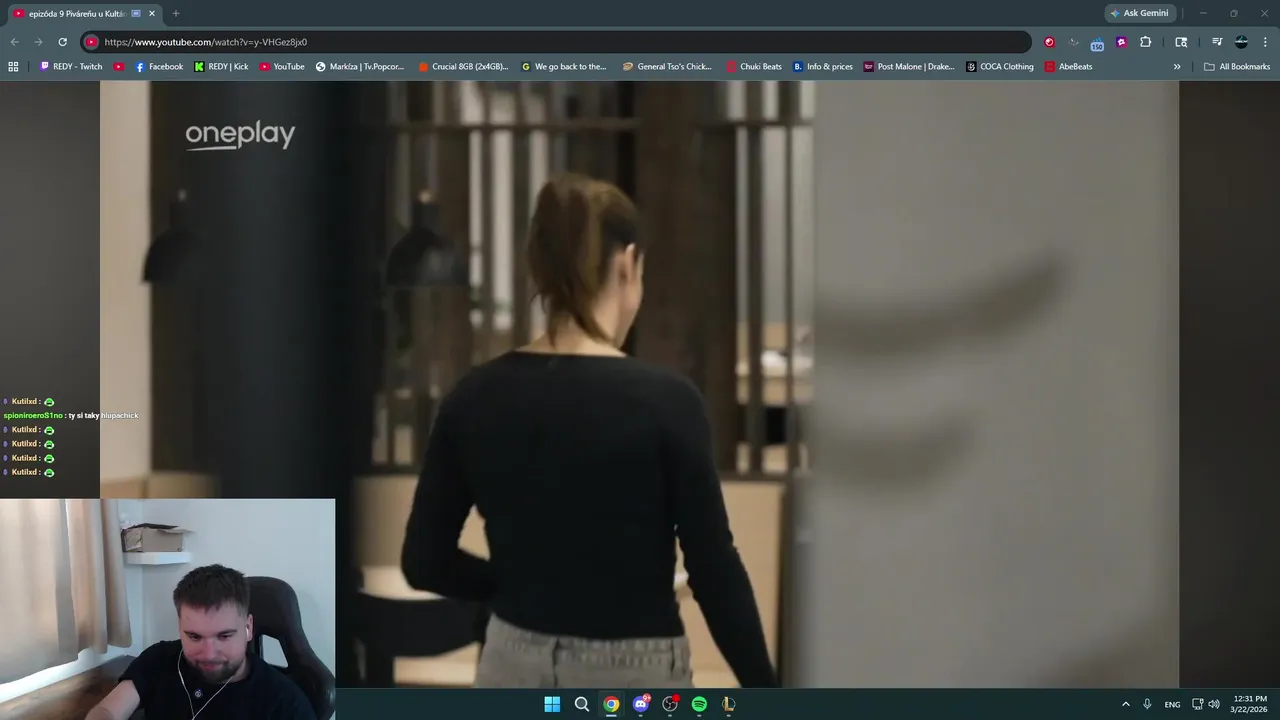Viewport: 1280px width, 720px height.
Task: Open the Chrome three-dot menu
Action: click(x=1266, y=42)
